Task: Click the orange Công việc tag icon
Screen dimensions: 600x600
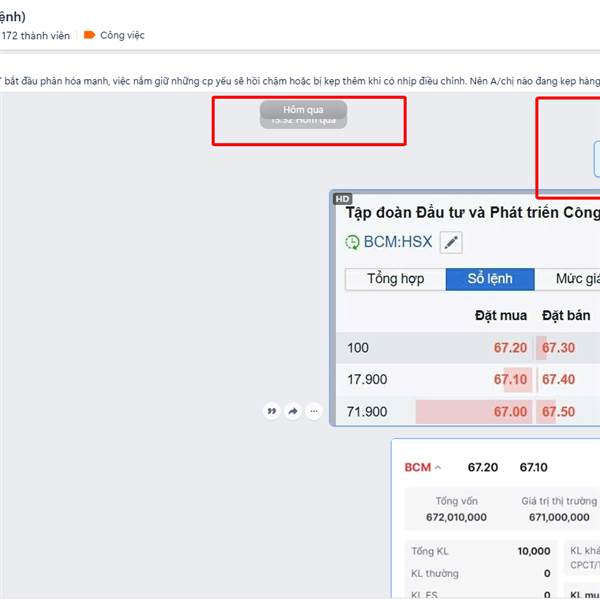Action: [x=89, y=35]
